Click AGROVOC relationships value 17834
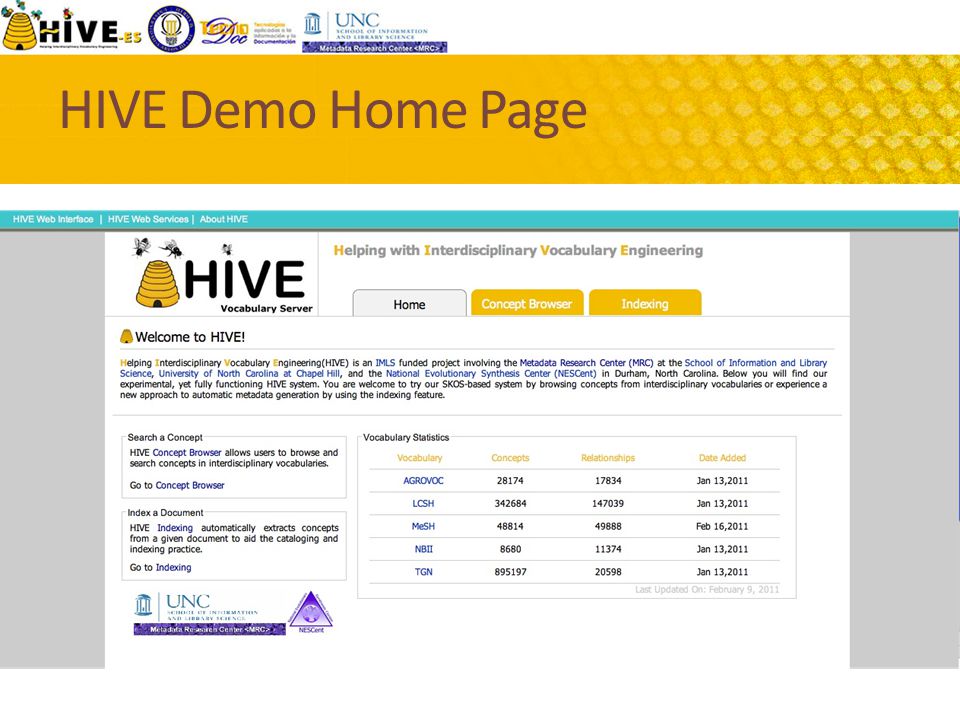Screen dimensions: 960x720 (x=608, y=481)
